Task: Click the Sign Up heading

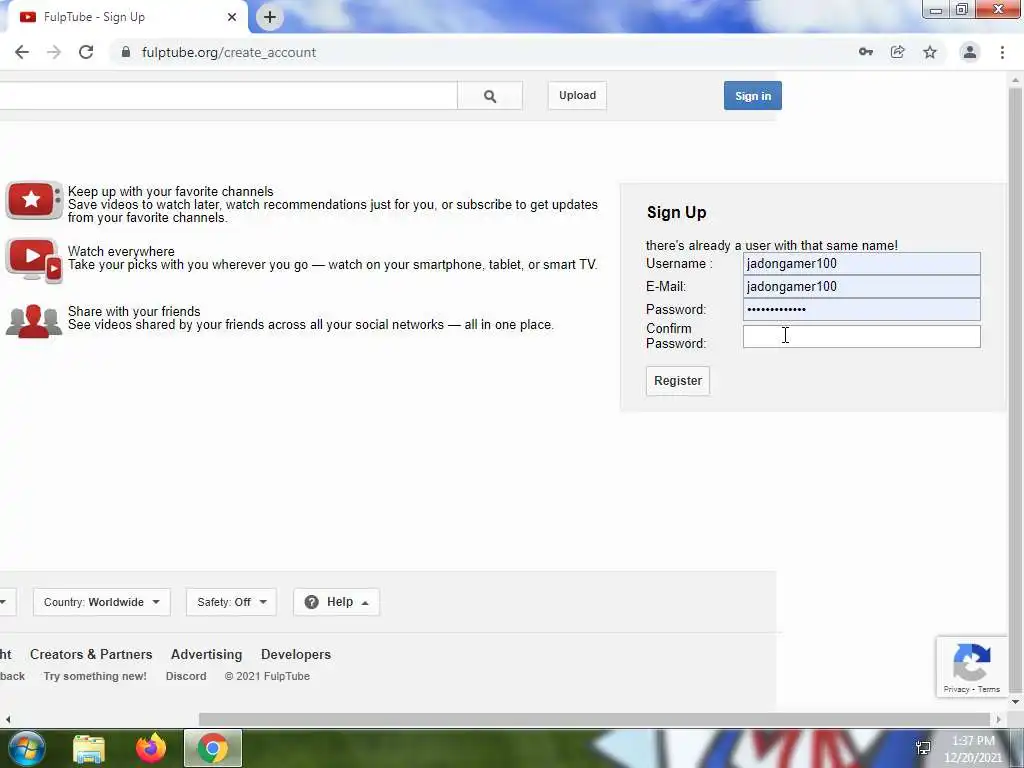Action: point(677,212)
